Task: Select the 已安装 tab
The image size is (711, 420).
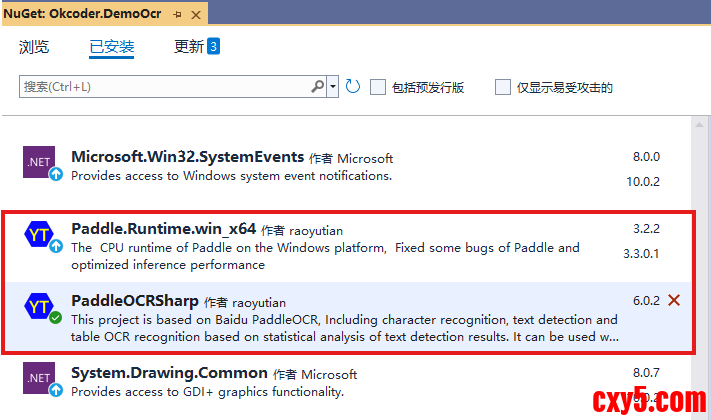Action: click(112, 47)
